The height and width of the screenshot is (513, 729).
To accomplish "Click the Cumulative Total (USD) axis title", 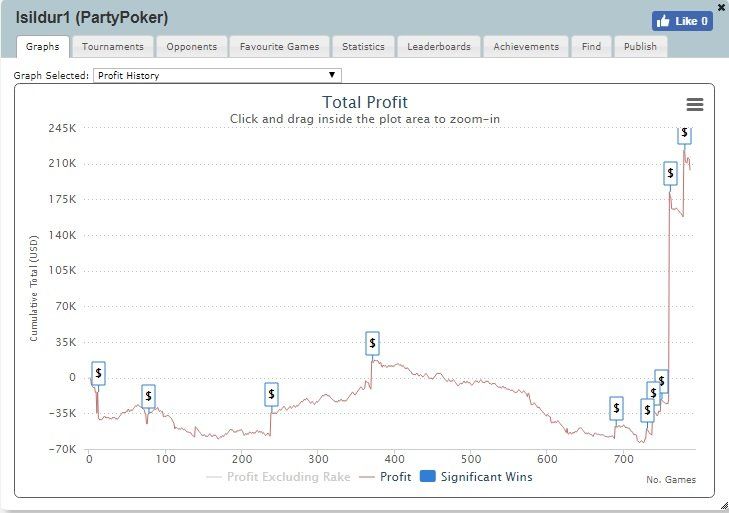I will (x=33, y=288).
